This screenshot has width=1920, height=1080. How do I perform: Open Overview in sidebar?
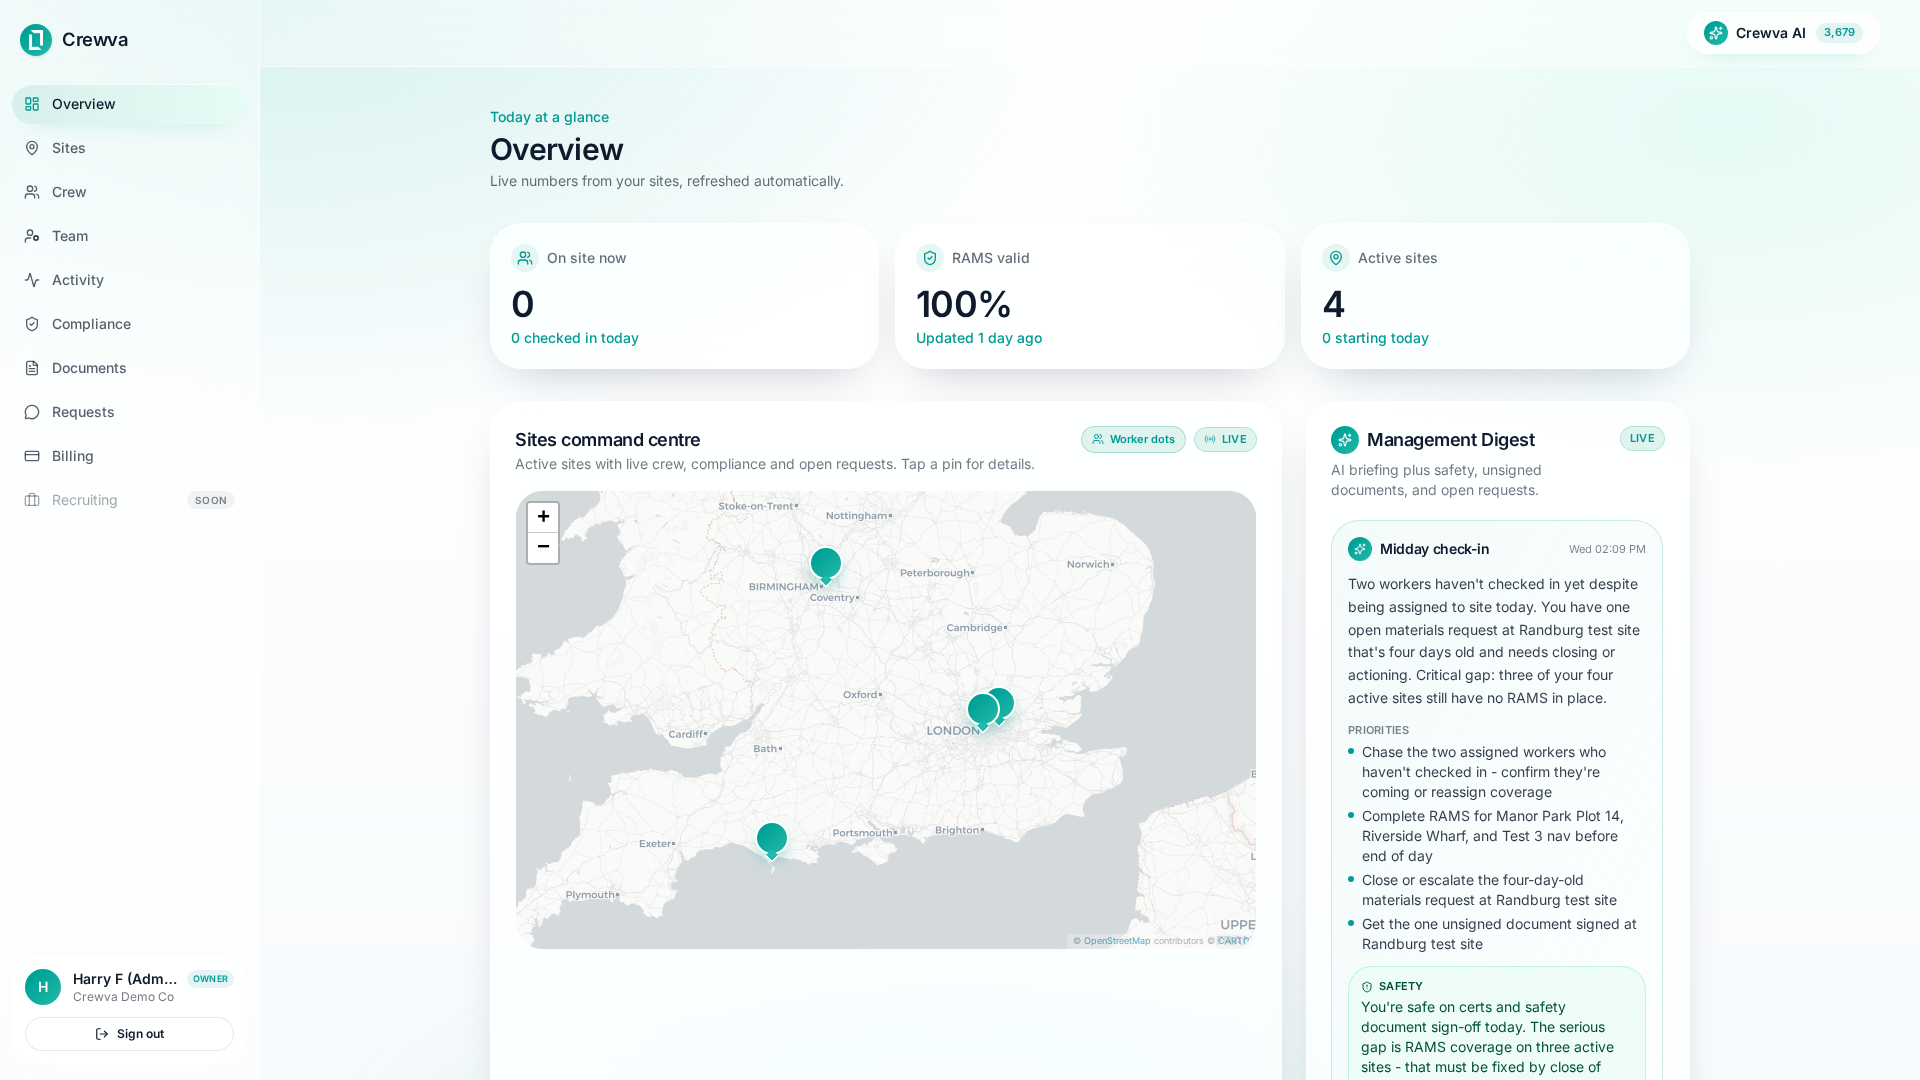(x=129, y=104)
